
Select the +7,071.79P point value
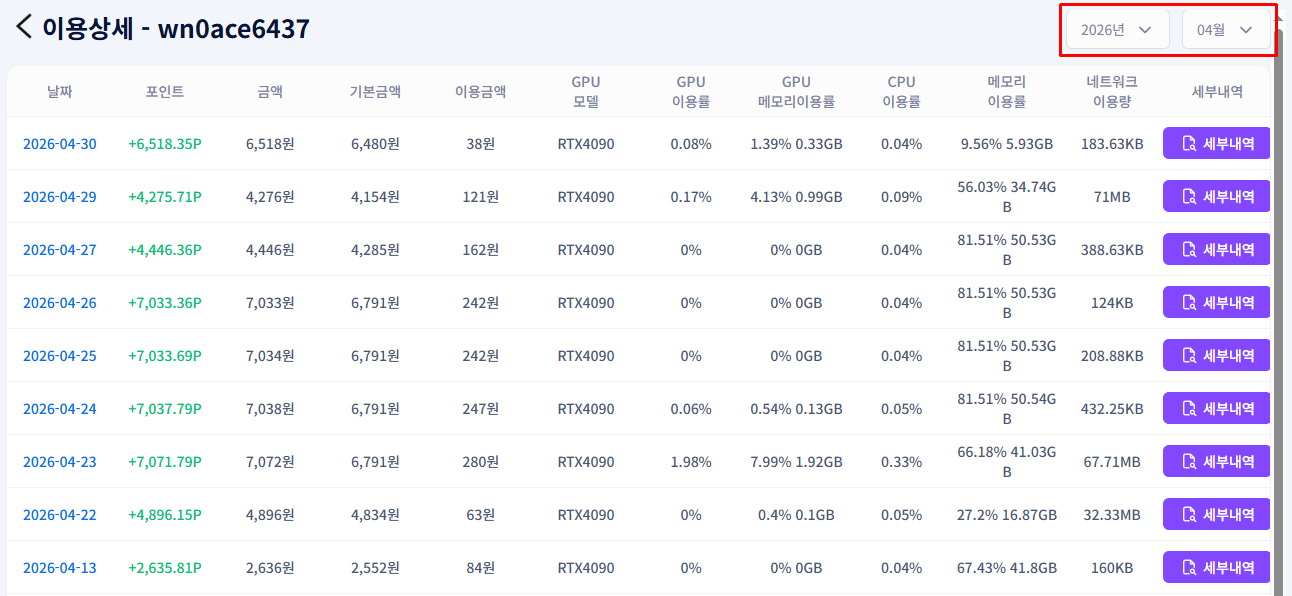165,462
